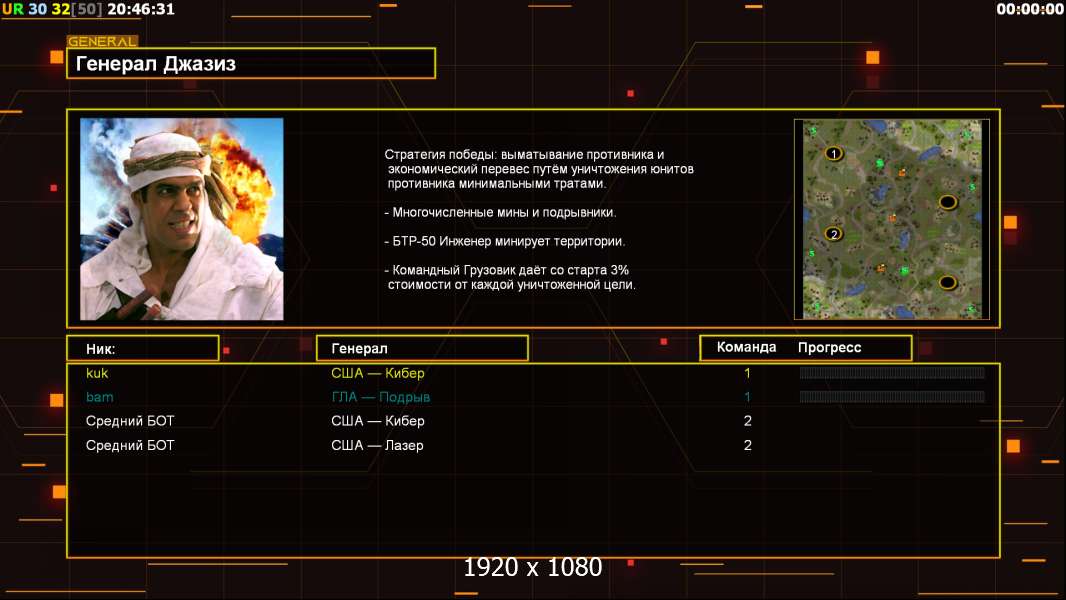
Task: Click team number 1 in bam's row
Action: click(x=747, y=397)
